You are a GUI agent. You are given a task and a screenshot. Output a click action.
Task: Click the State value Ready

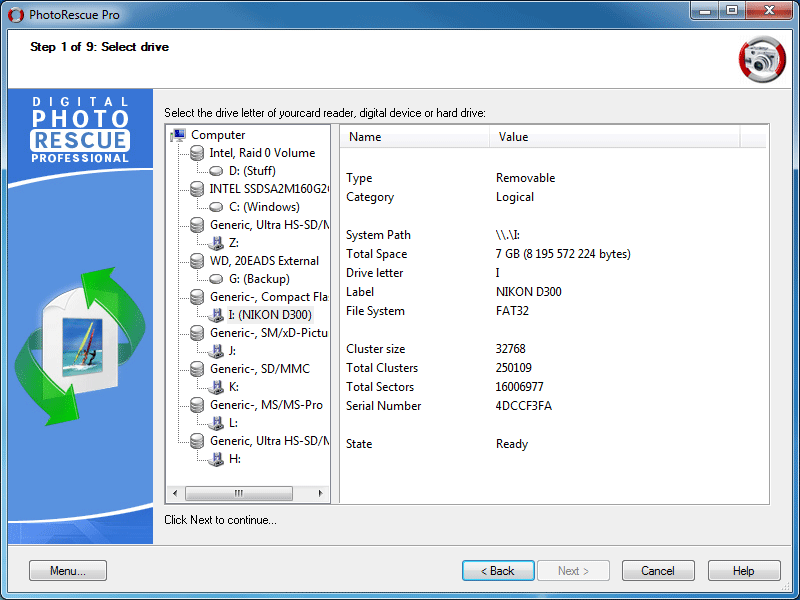(x=512, y=444)
